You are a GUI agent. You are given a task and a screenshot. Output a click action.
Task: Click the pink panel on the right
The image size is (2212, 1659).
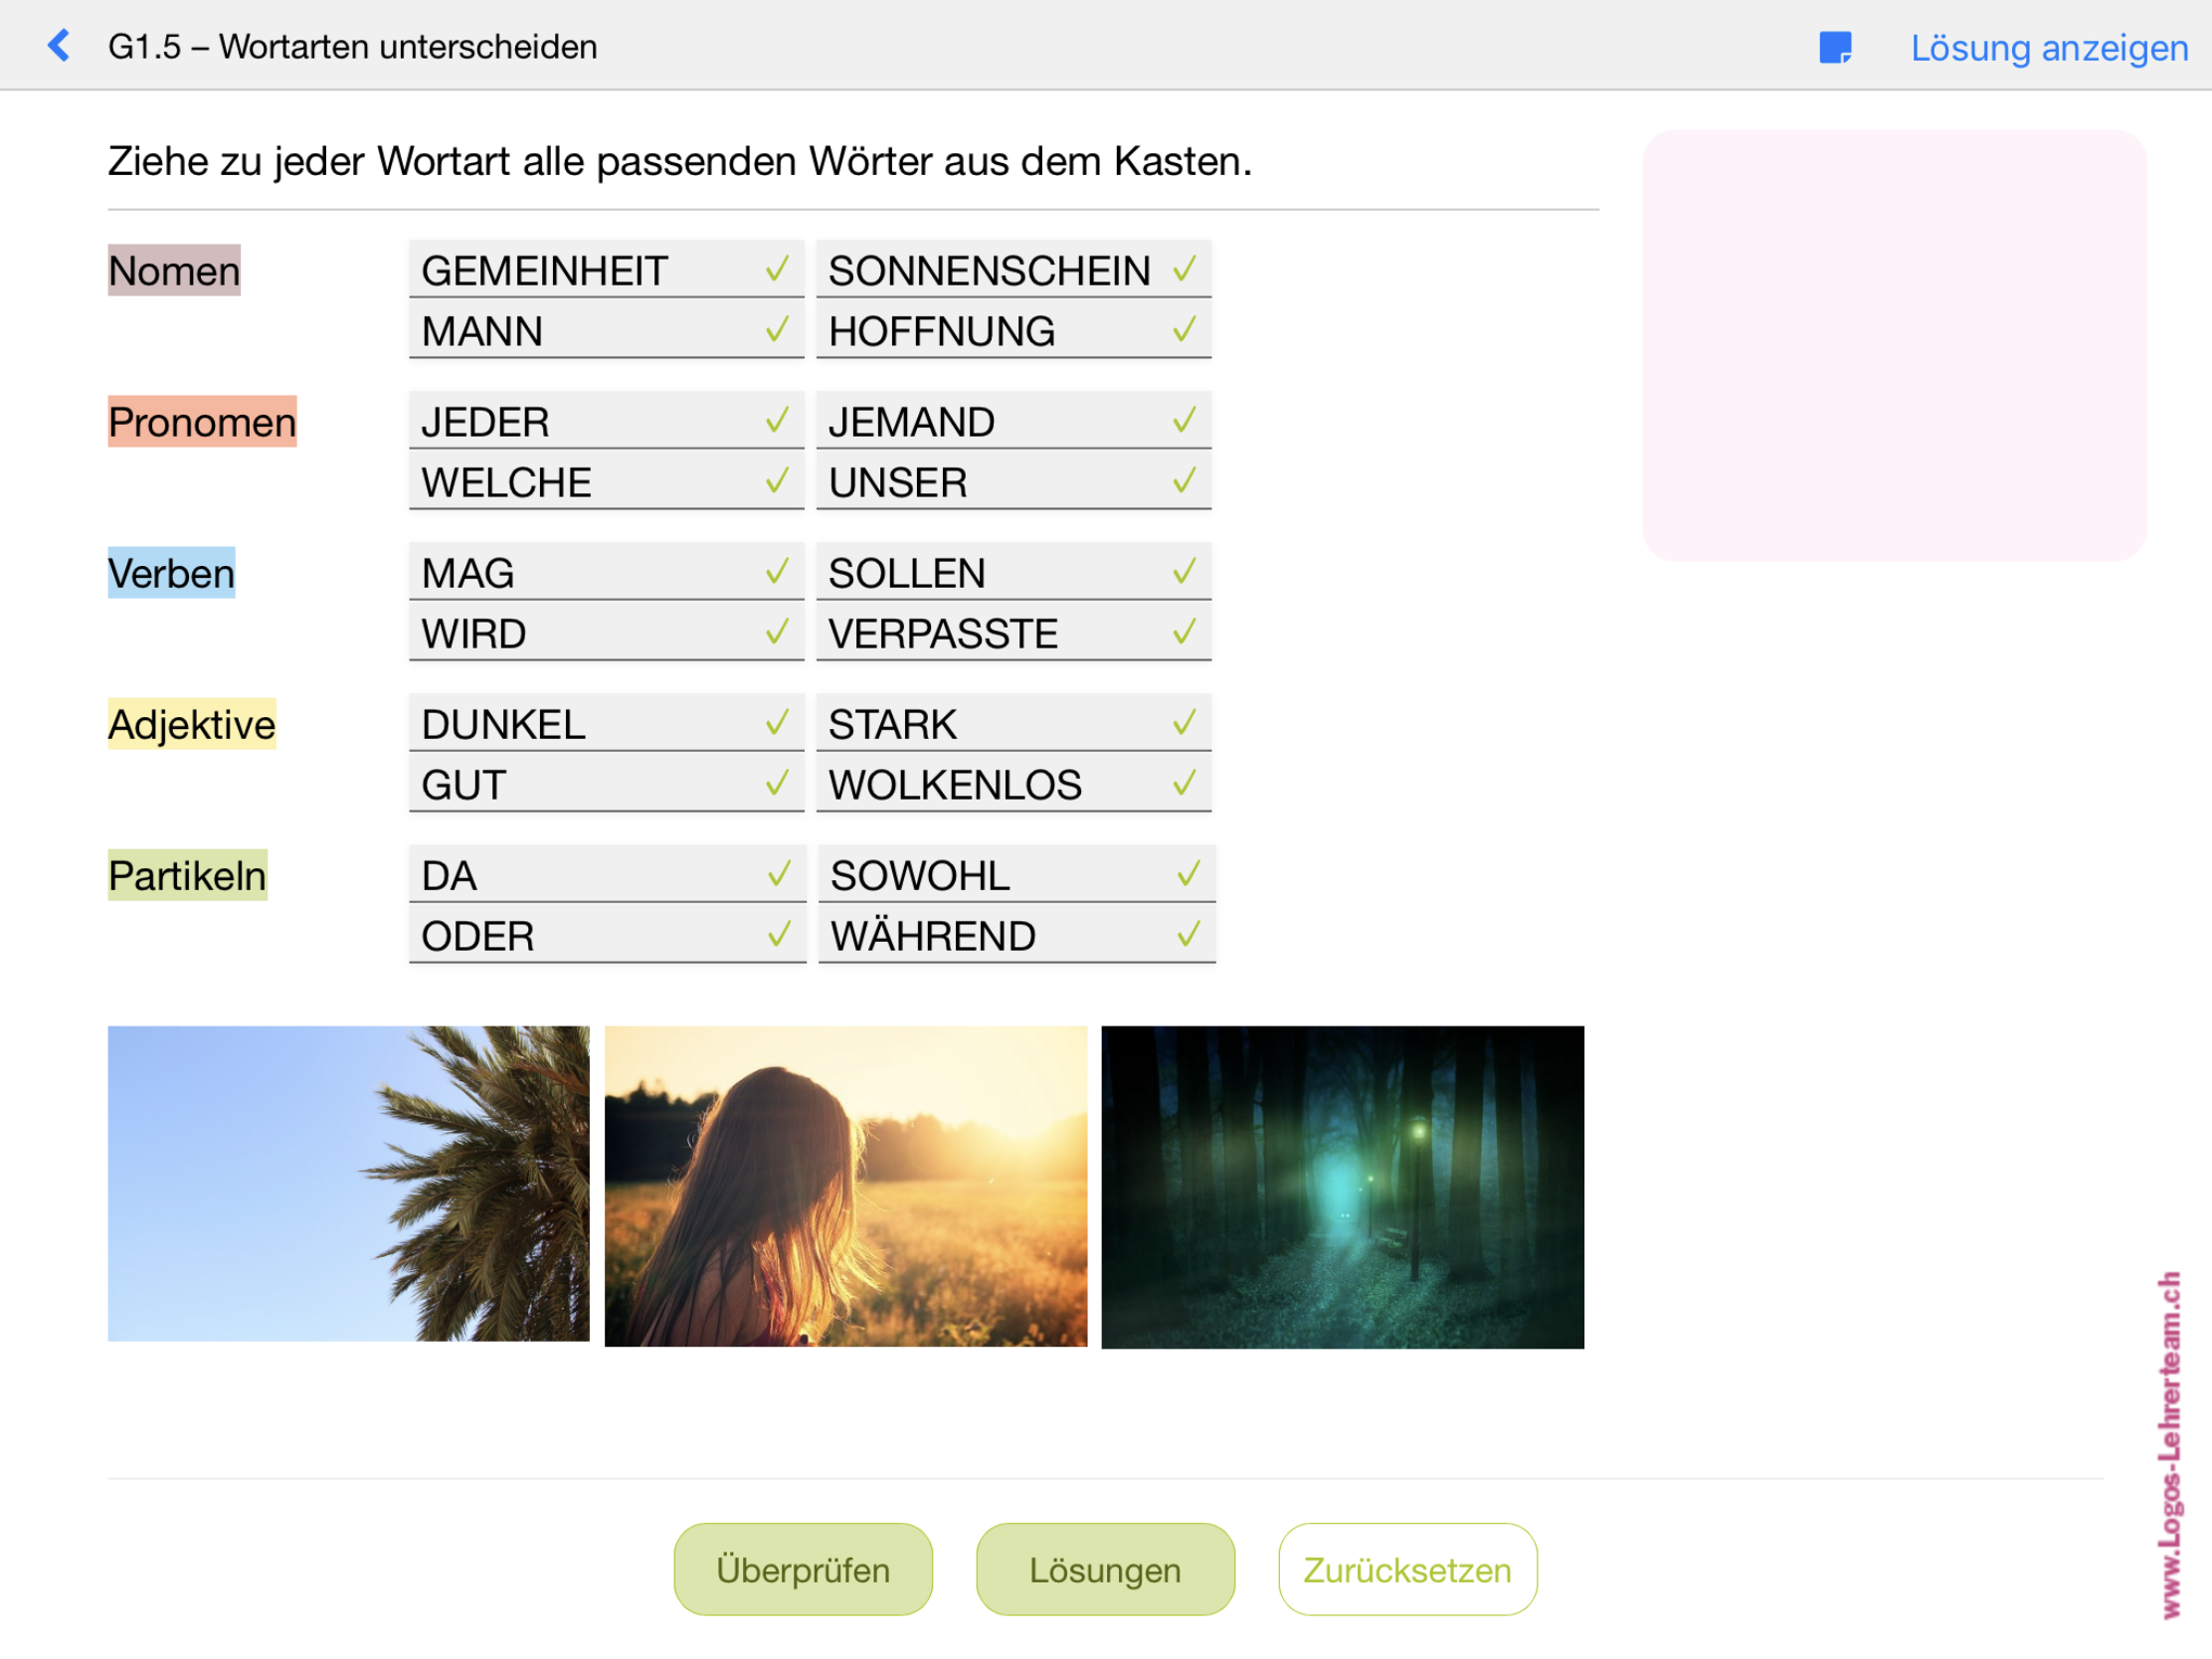point(1893,345)
